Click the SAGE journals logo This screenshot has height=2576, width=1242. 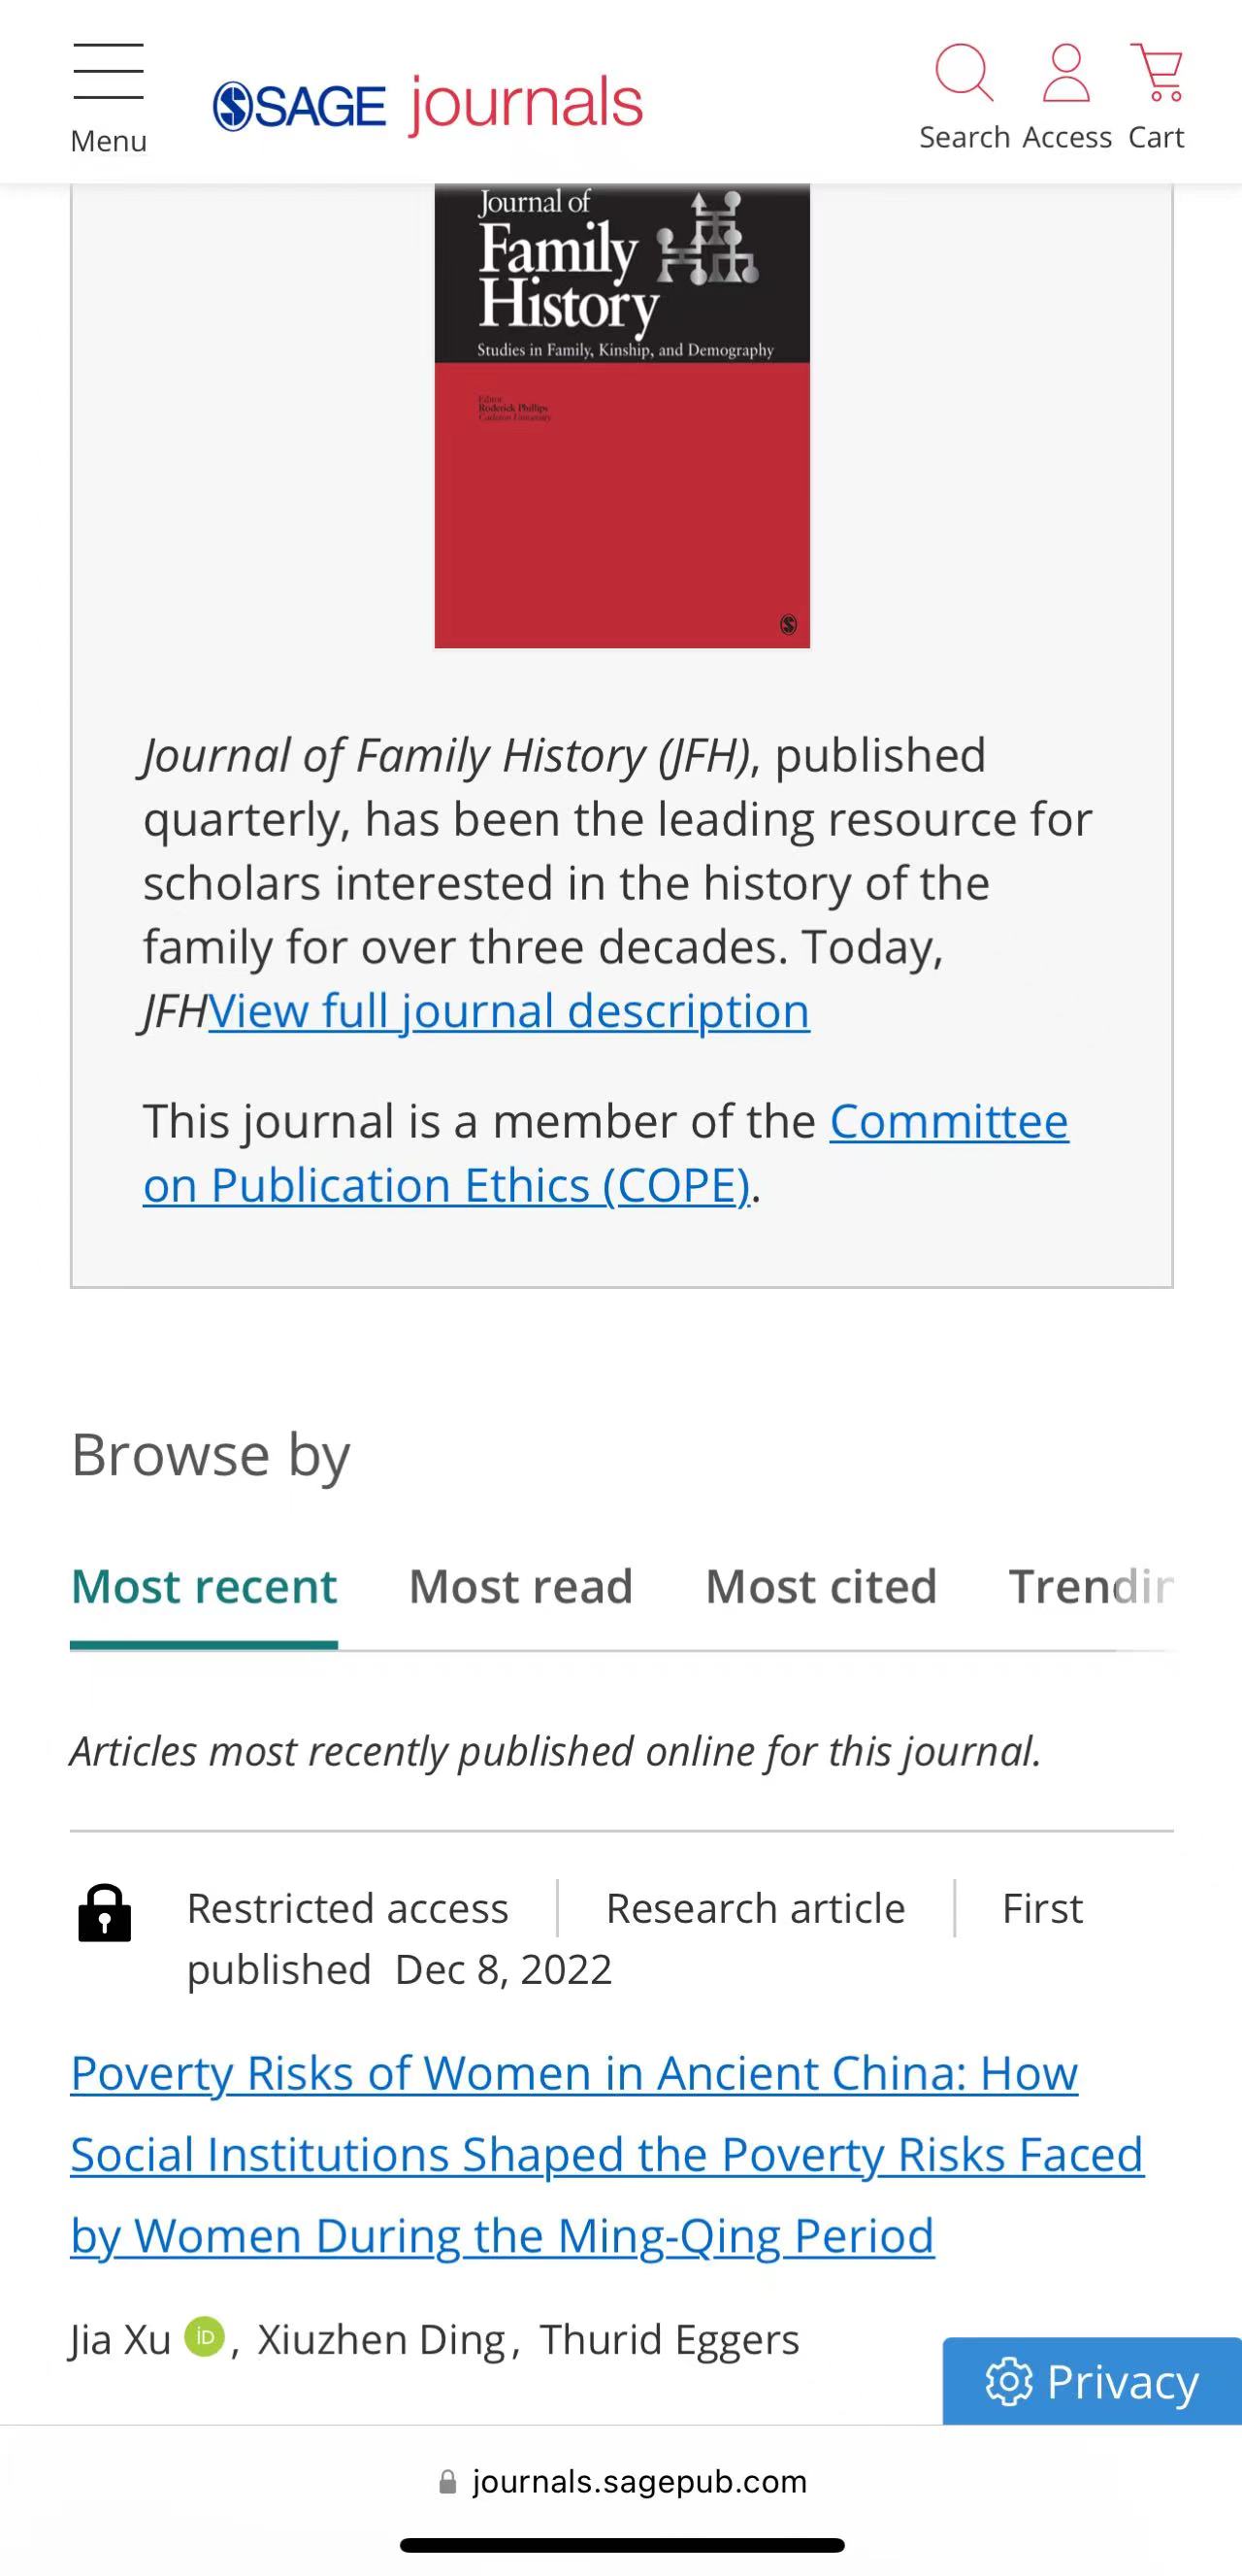pyautogui.click(x=427, y=104)
